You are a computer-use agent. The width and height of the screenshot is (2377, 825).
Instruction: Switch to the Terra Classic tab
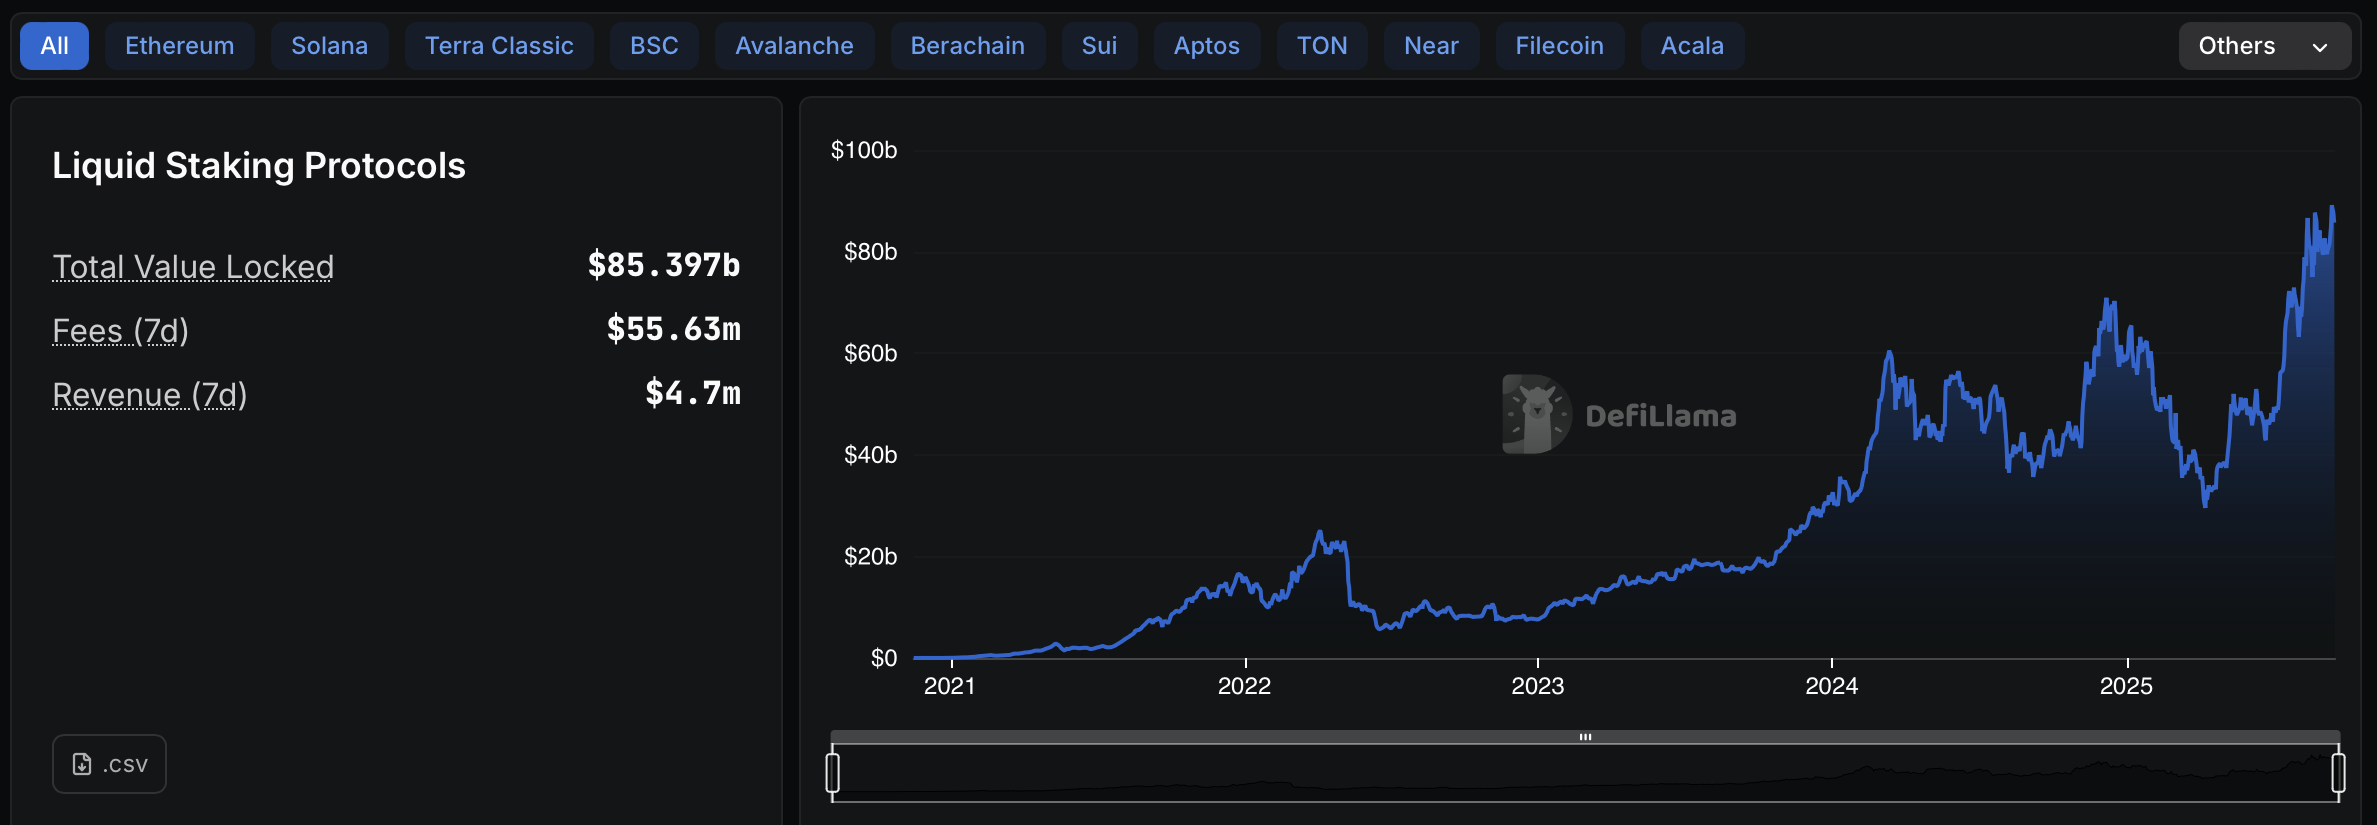coord(498,45)
